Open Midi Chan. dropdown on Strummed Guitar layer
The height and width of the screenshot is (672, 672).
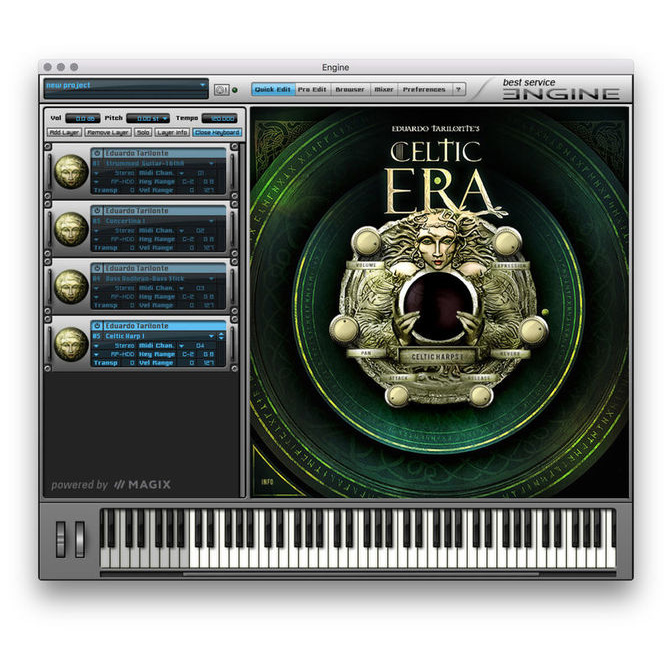[x=181, y=173]
